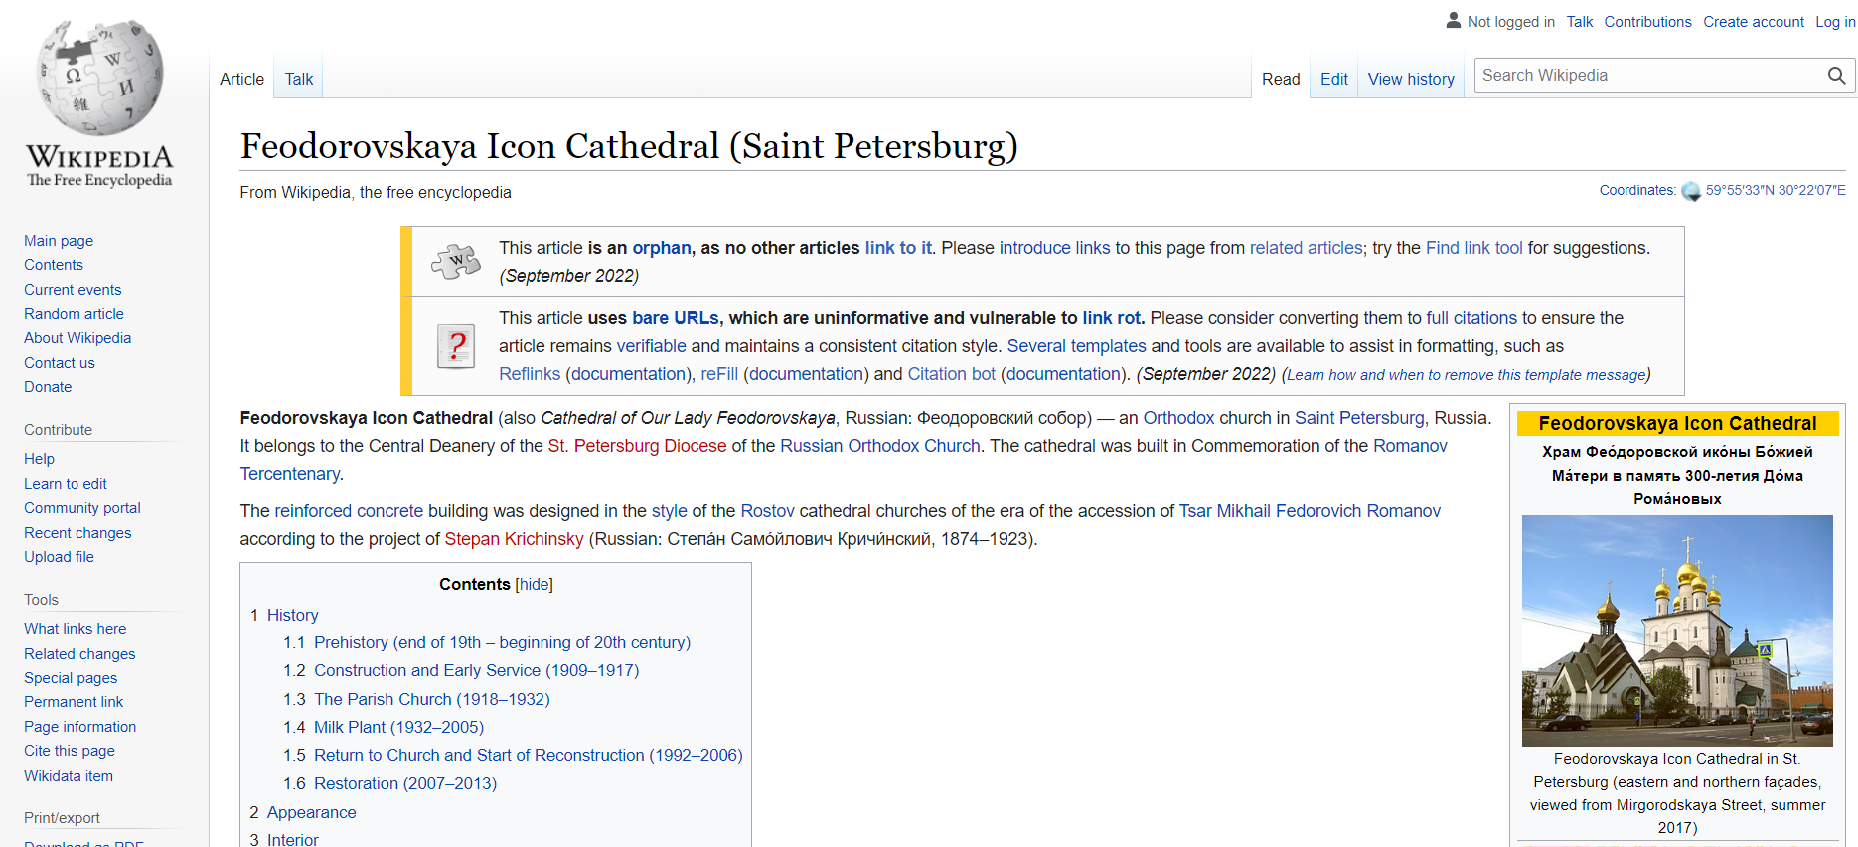Open Tsar Mikhail Fedorovich Romanov link

click(x=1310, y=511)
